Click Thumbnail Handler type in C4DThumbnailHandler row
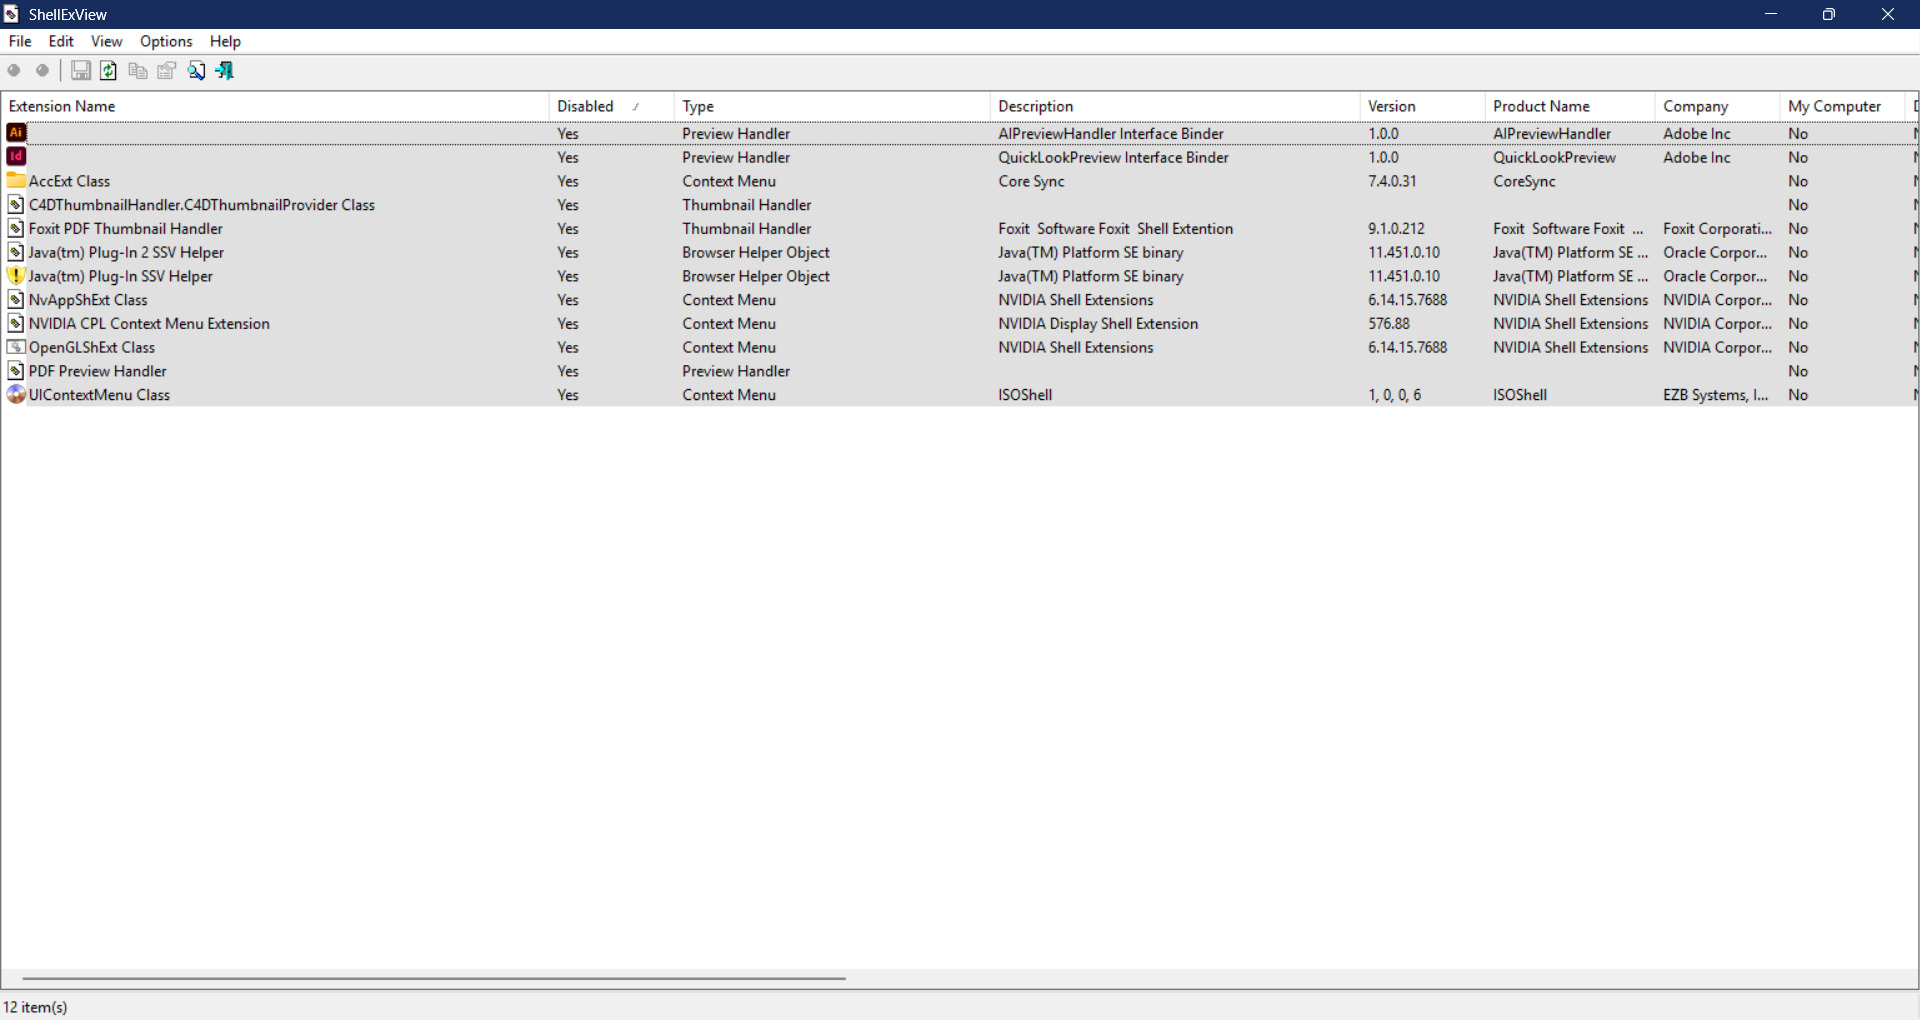The image size is (1920, 1020). 747,205
